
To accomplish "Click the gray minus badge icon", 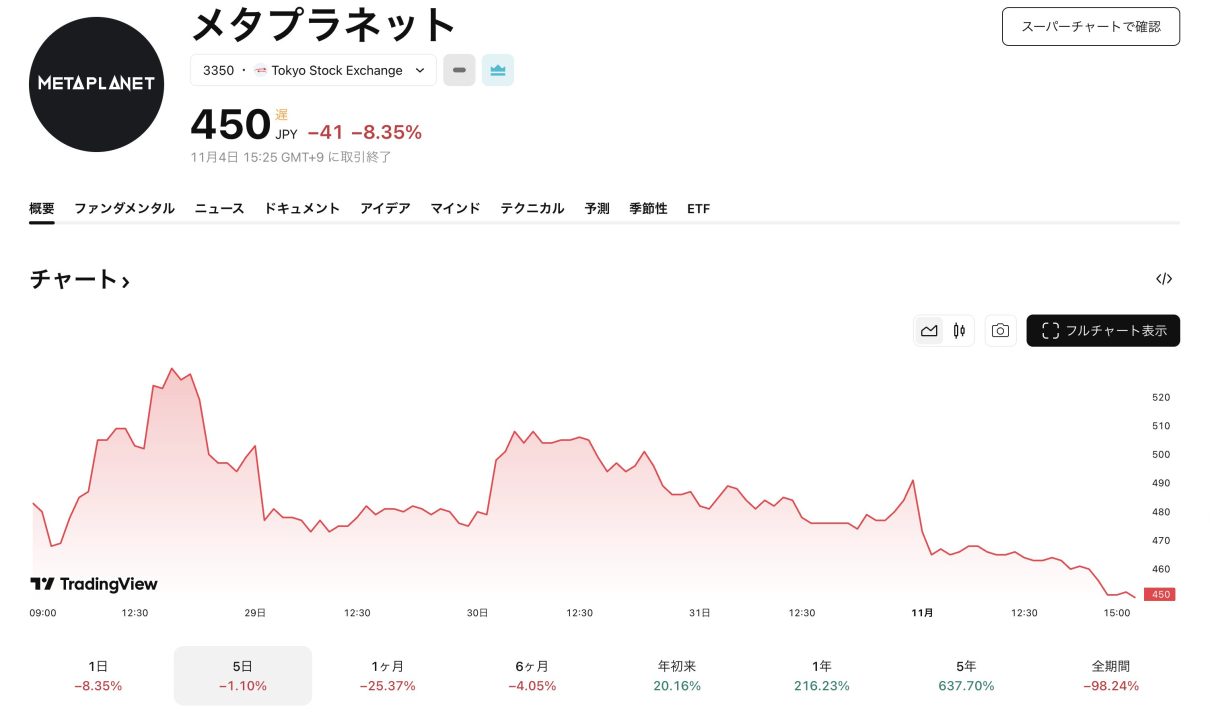I will [459, 70].
